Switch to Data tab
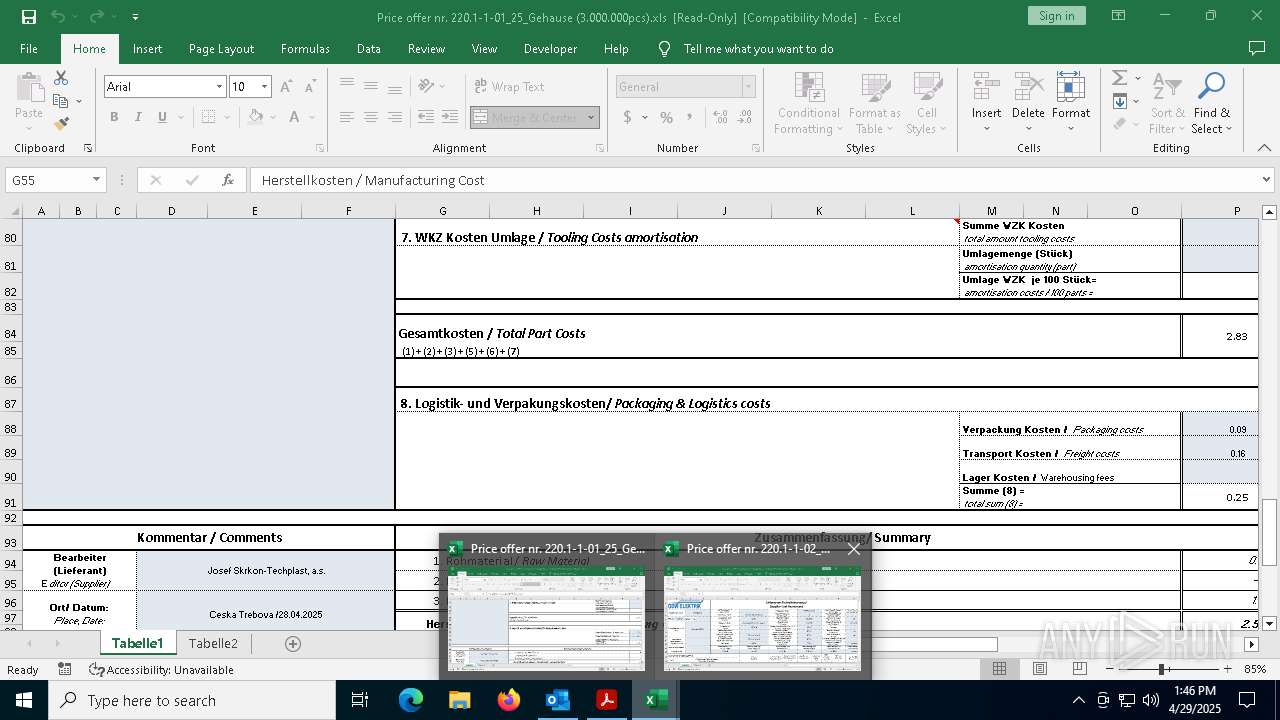The image size is (1280, 720). (368, 49)
